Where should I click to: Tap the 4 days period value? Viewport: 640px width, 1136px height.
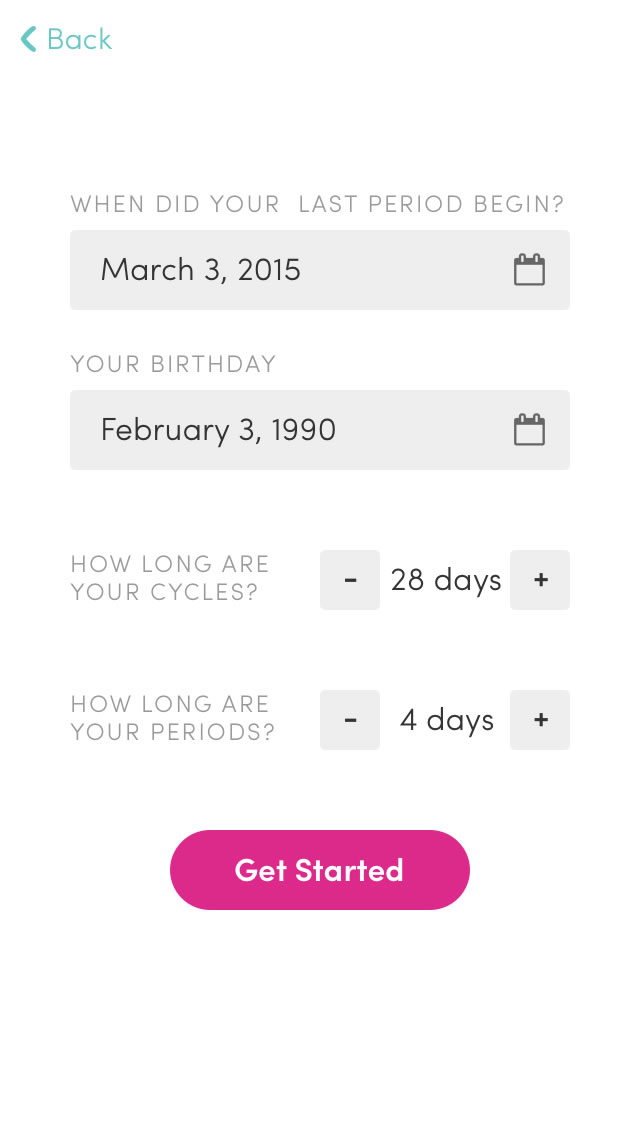click(446, 720)
